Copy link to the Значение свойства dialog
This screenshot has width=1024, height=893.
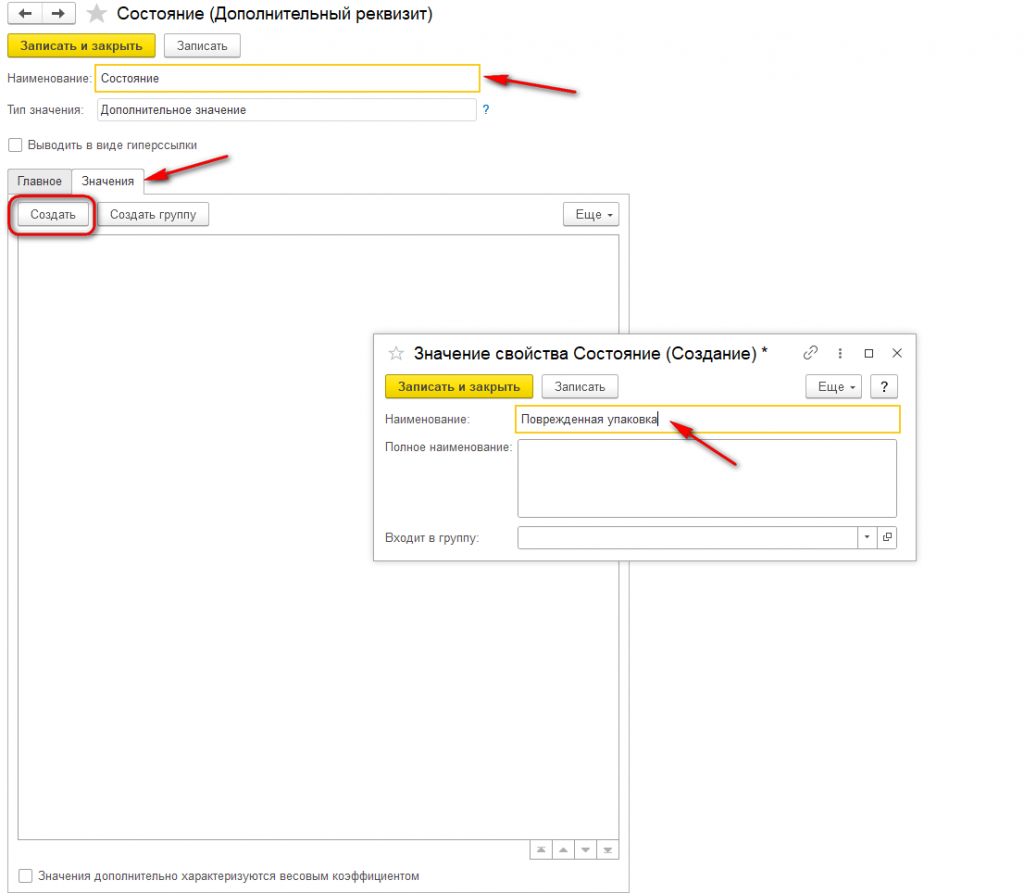(810, 353)
